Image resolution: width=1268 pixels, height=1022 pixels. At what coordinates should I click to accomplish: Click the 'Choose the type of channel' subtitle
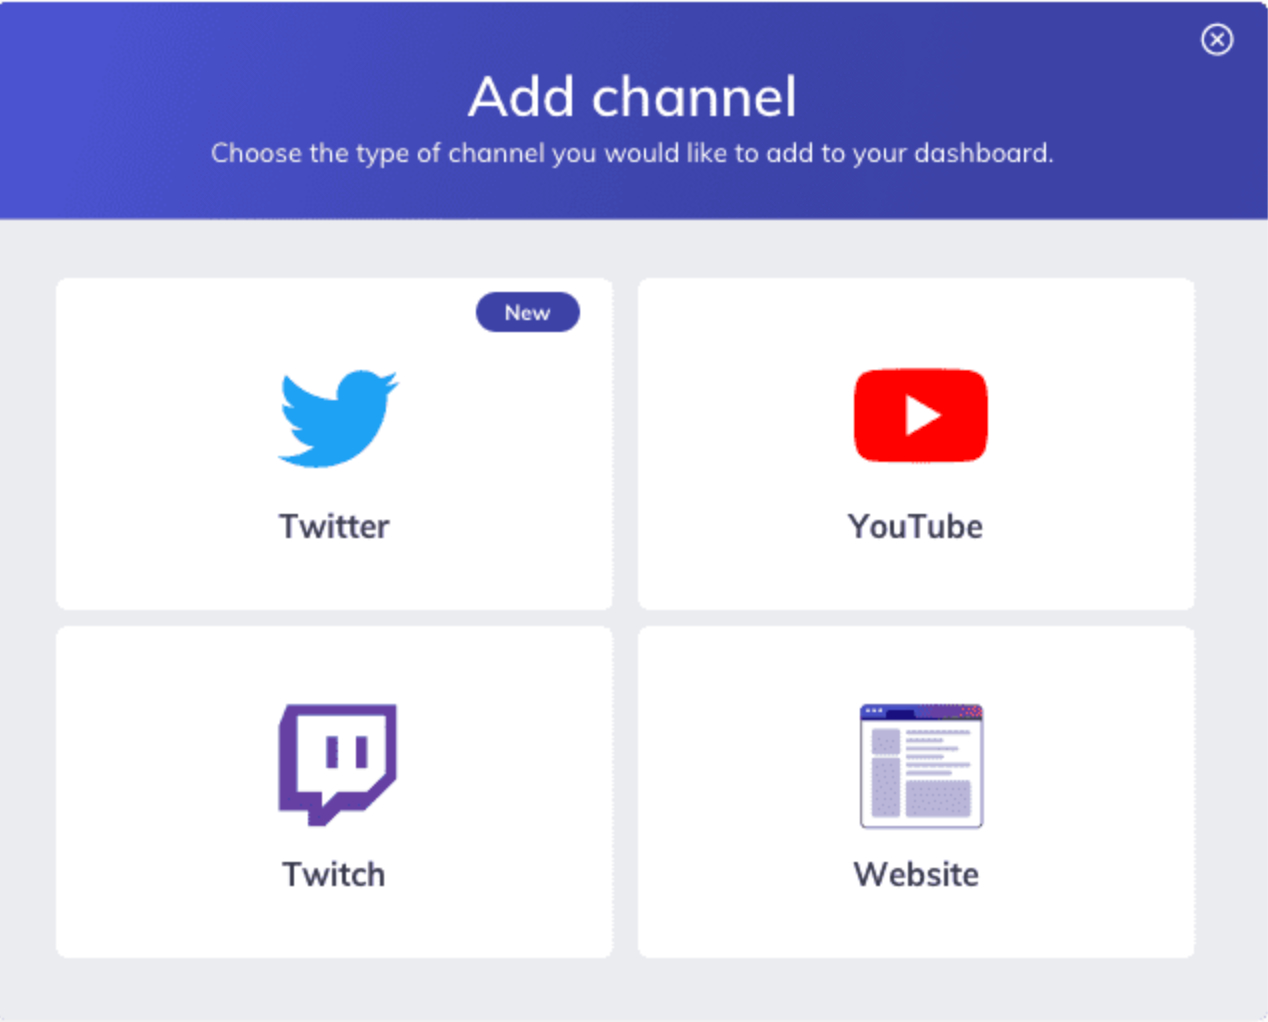[x=632, y=153]
